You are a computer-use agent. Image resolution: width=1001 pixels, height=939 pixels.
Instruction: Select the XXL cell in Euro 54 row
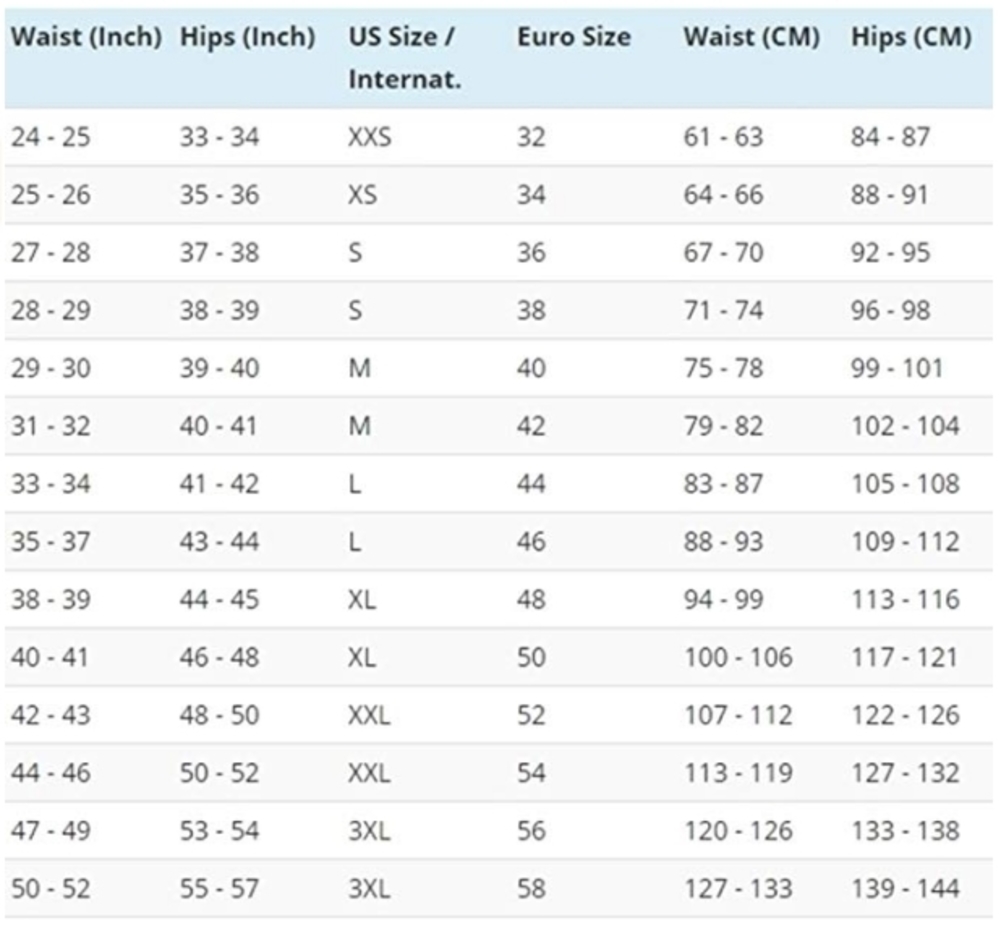coord(369,773)
